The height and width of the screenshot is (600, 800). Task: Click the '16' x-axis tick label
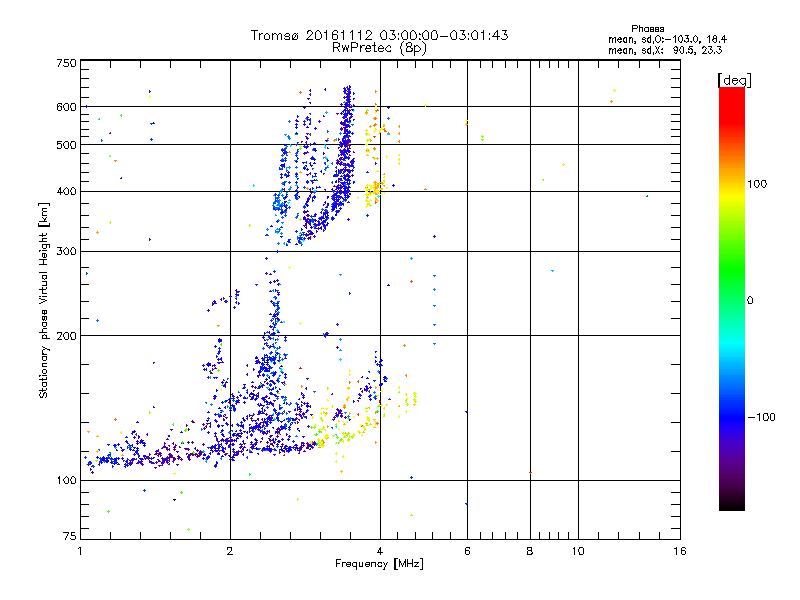point(680,551)
